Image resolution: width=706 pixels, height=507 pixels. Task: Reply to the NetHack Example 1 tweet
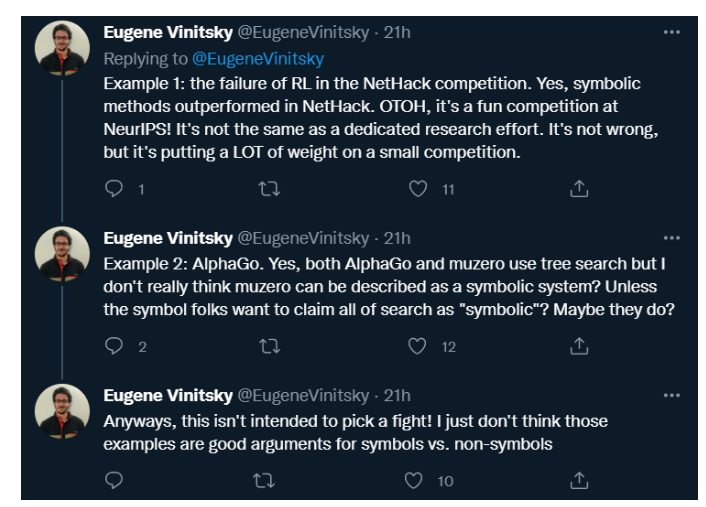pyautogui.click(x=114, y=189)
